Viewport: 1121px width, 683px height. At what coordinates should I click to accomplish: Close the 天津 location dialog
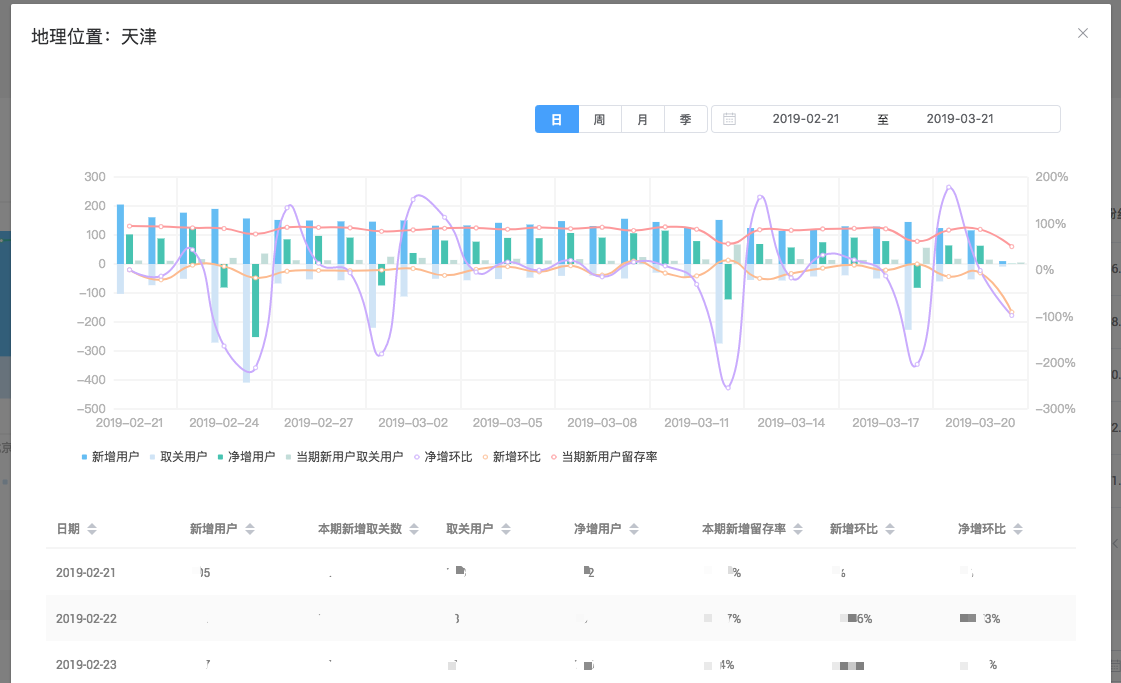point(1082,33)
